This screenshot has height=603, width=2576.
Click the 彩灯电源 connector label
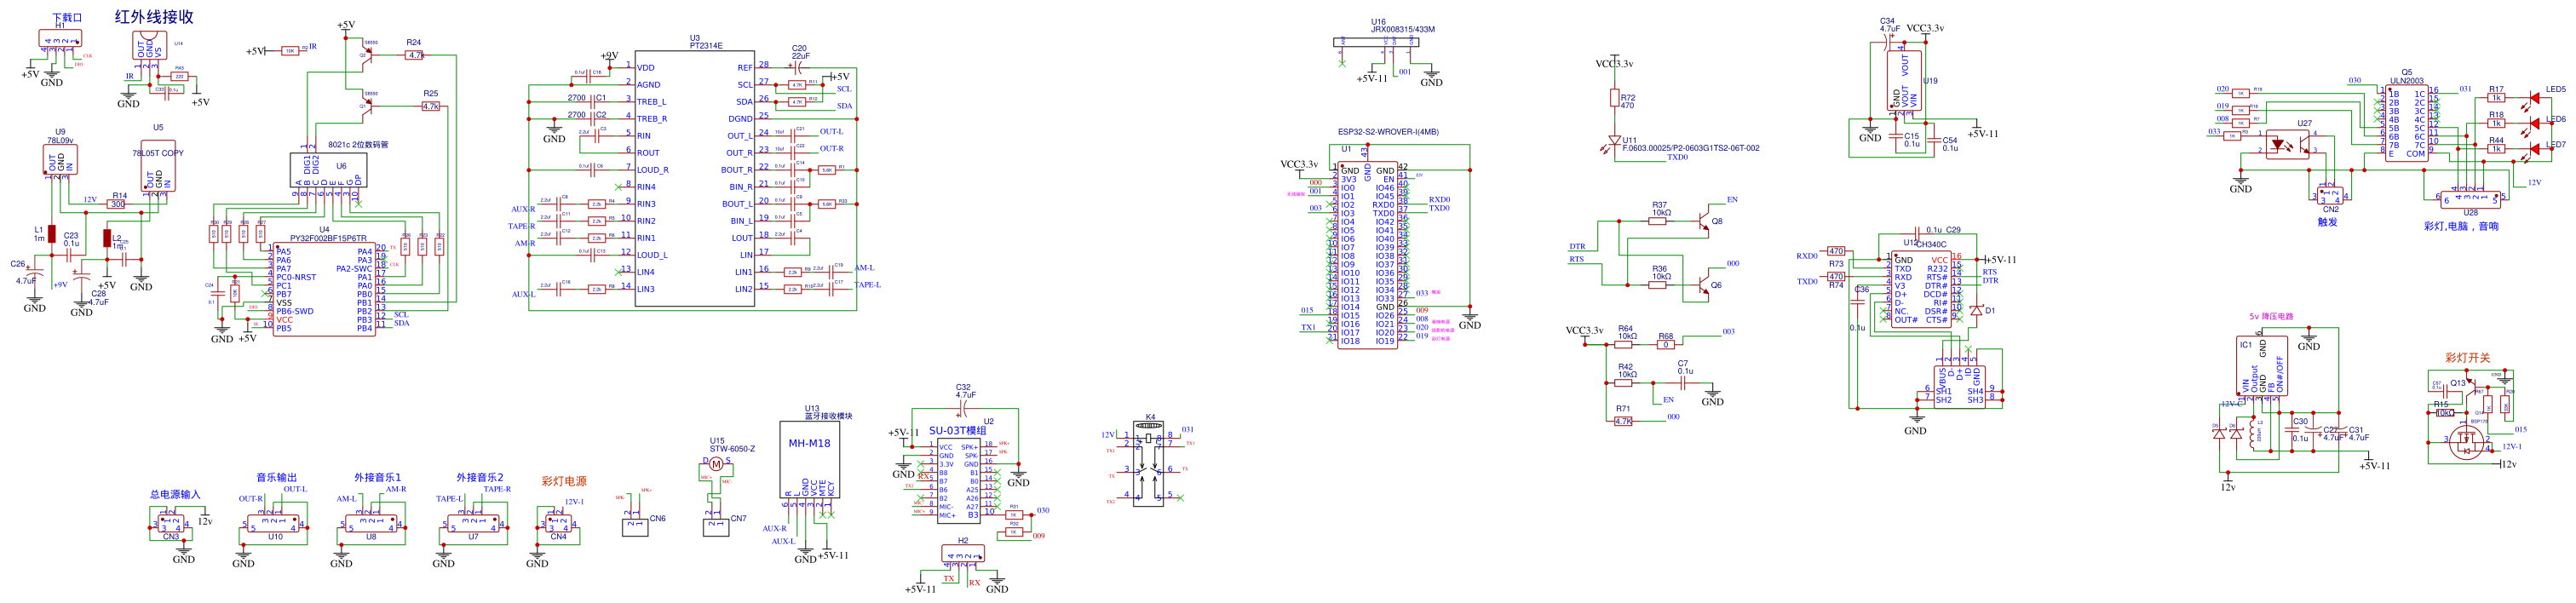(x=564, y=482)
